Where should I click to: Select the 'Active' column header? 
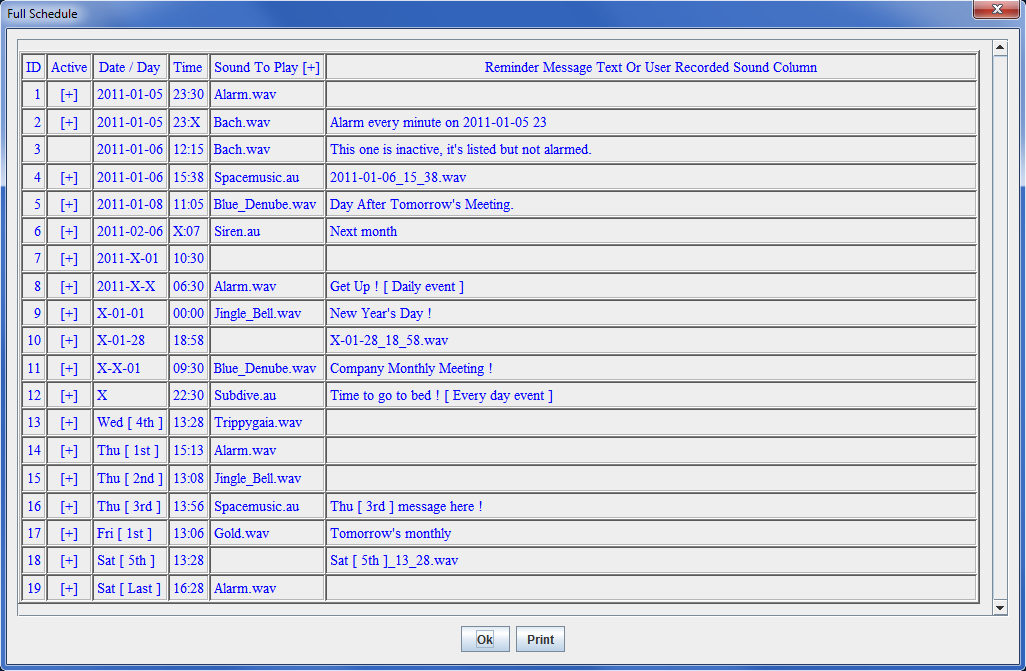69,68
